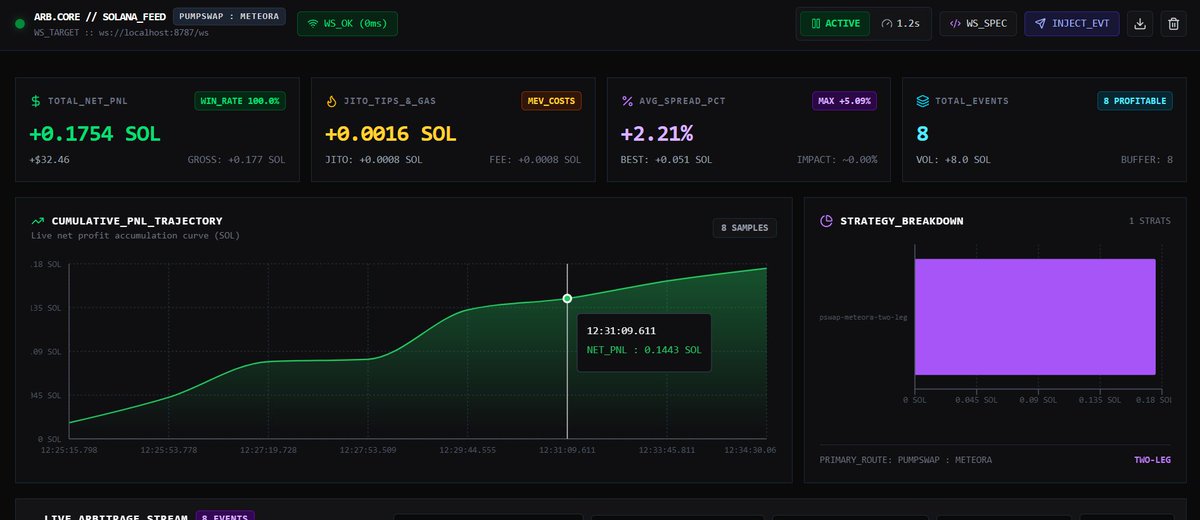Viewport: 1200px width, 520px height.
Task: Click the 12:25:15.798 x-axis timestamp
Action: (x=70, y=450)
